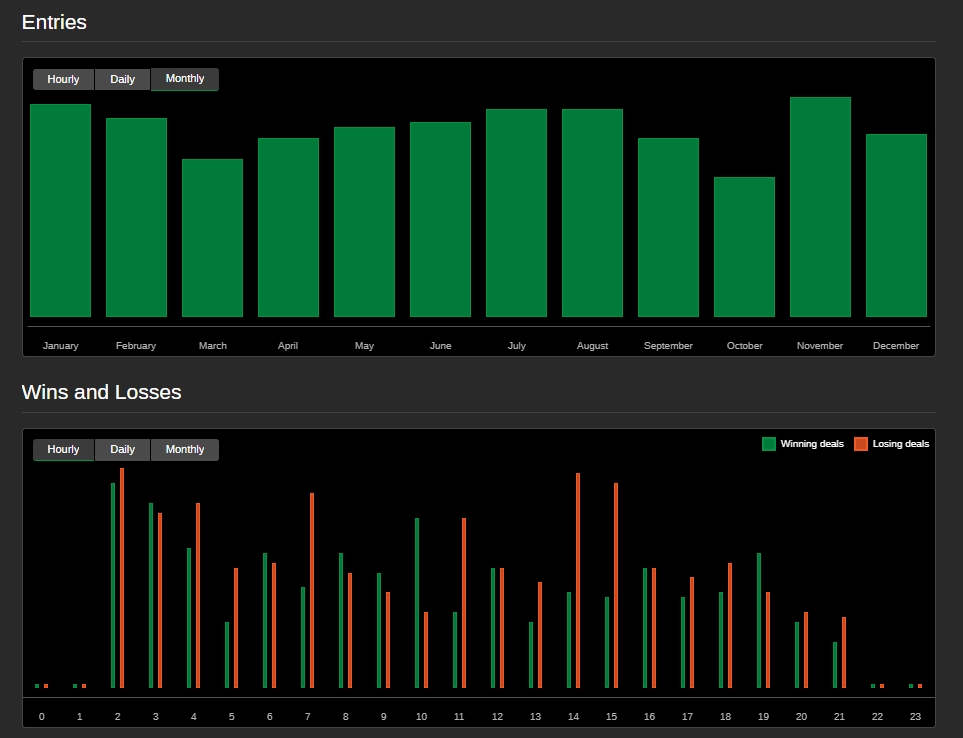This screenshot has height=738, width=963.
Task: Toggle Losing deals legend orange swatch
Action: coord(860,444)
